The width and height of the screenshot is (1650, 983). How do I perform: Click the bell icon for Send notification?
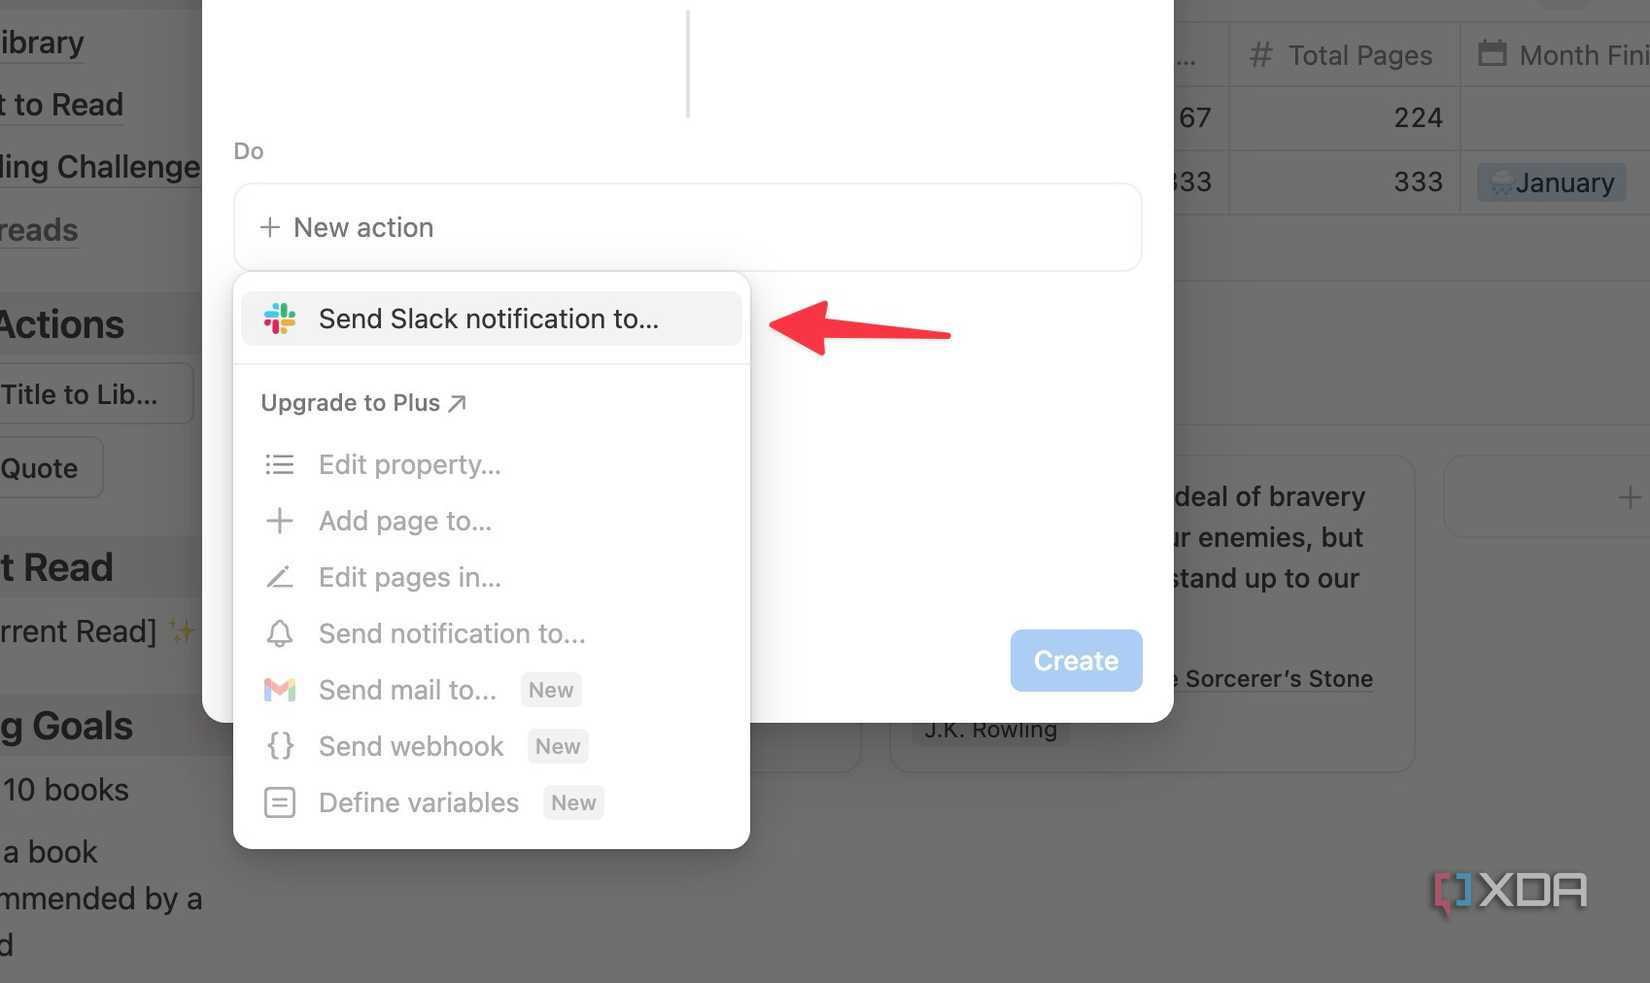coord(280,633)
